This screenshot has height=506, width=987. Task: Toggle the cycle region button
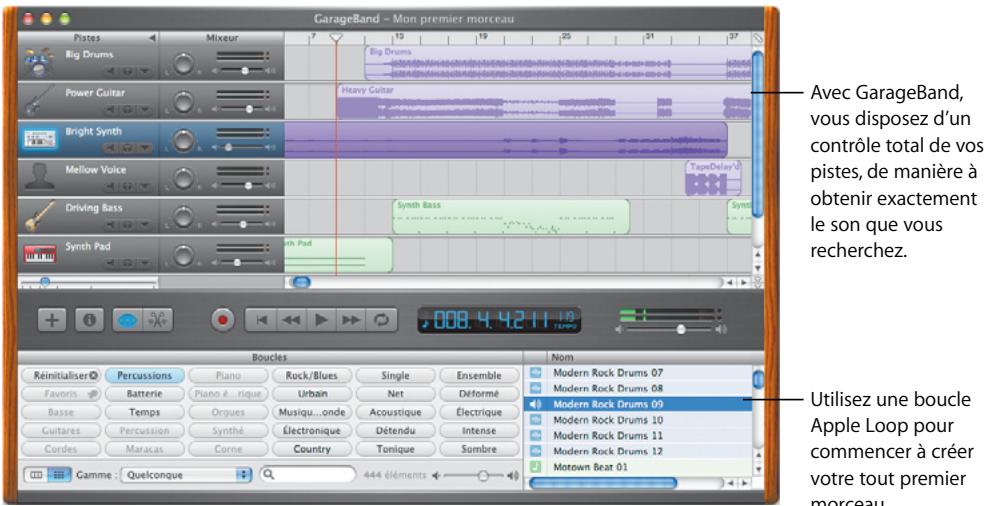[x=381, y=320]
